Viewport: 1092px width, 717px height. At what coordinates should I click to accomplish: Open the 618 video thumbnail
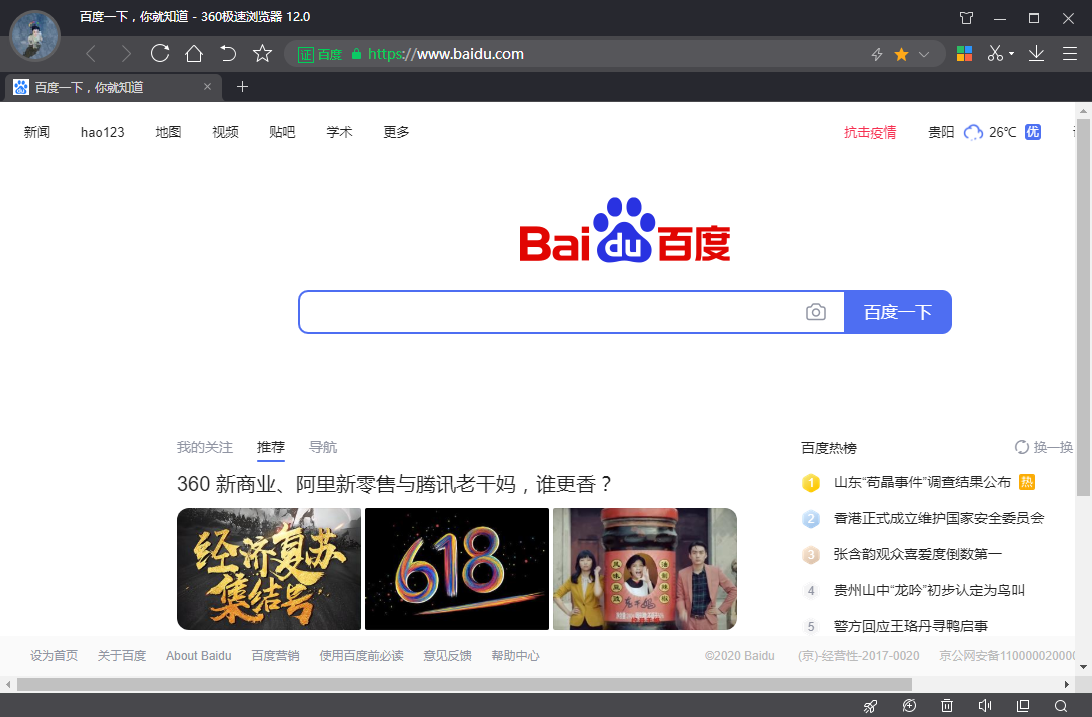(456, 569)
